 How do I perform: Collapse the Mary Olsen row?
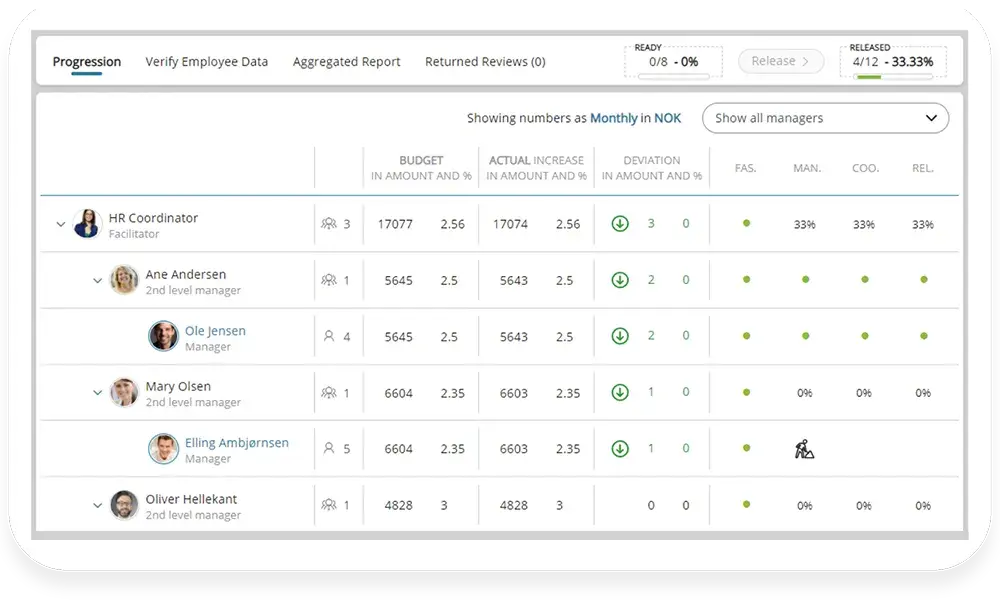(98, 393)
